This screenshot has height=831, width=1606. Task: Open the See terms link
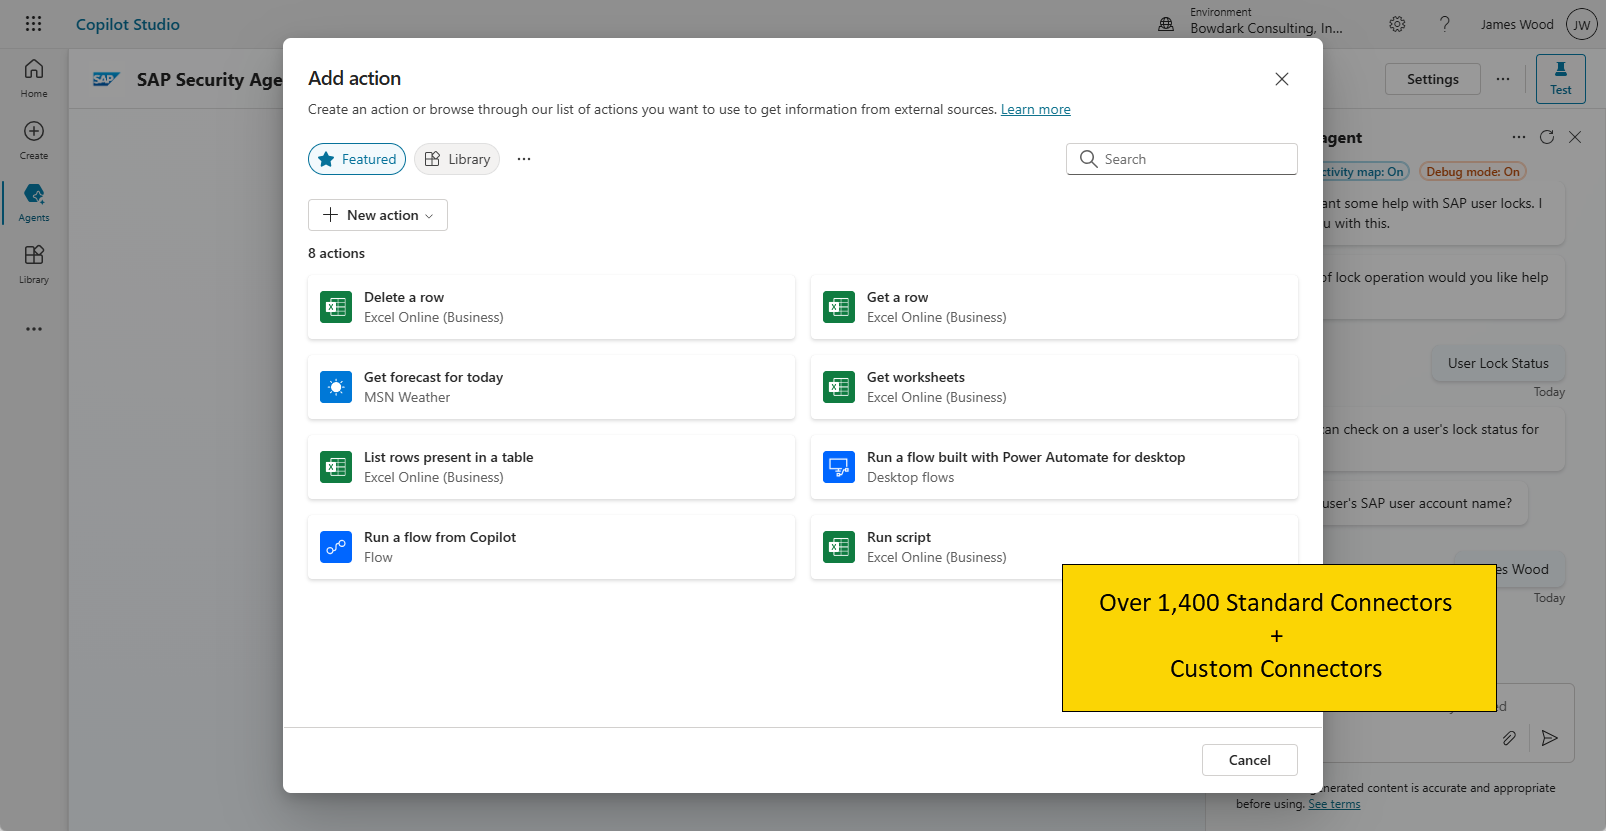pyautogui.click(x=1335, y=804)
